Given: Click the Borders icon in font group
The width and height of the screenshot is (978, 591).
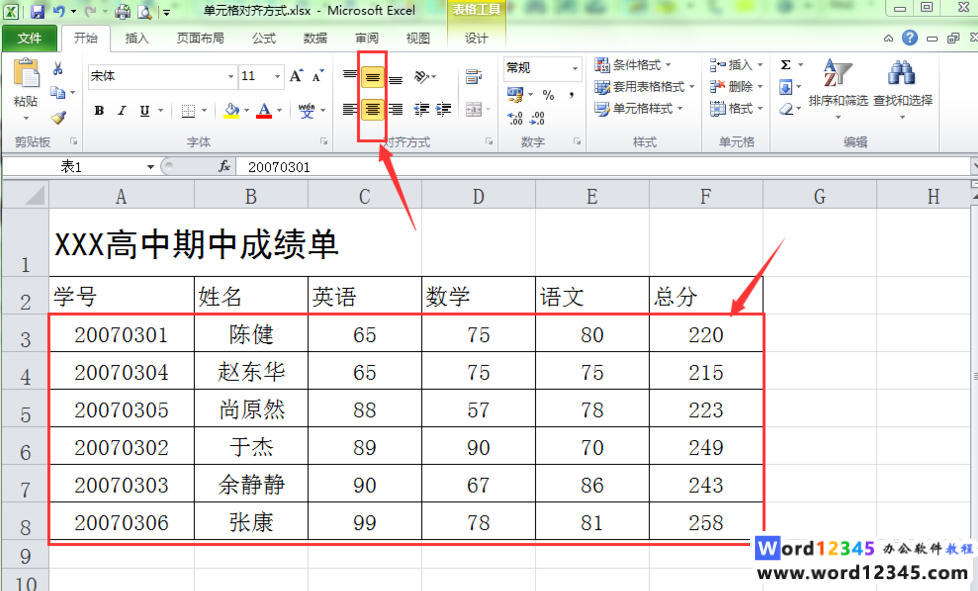Looking at the screenshot, I should [x=188, y=111].
